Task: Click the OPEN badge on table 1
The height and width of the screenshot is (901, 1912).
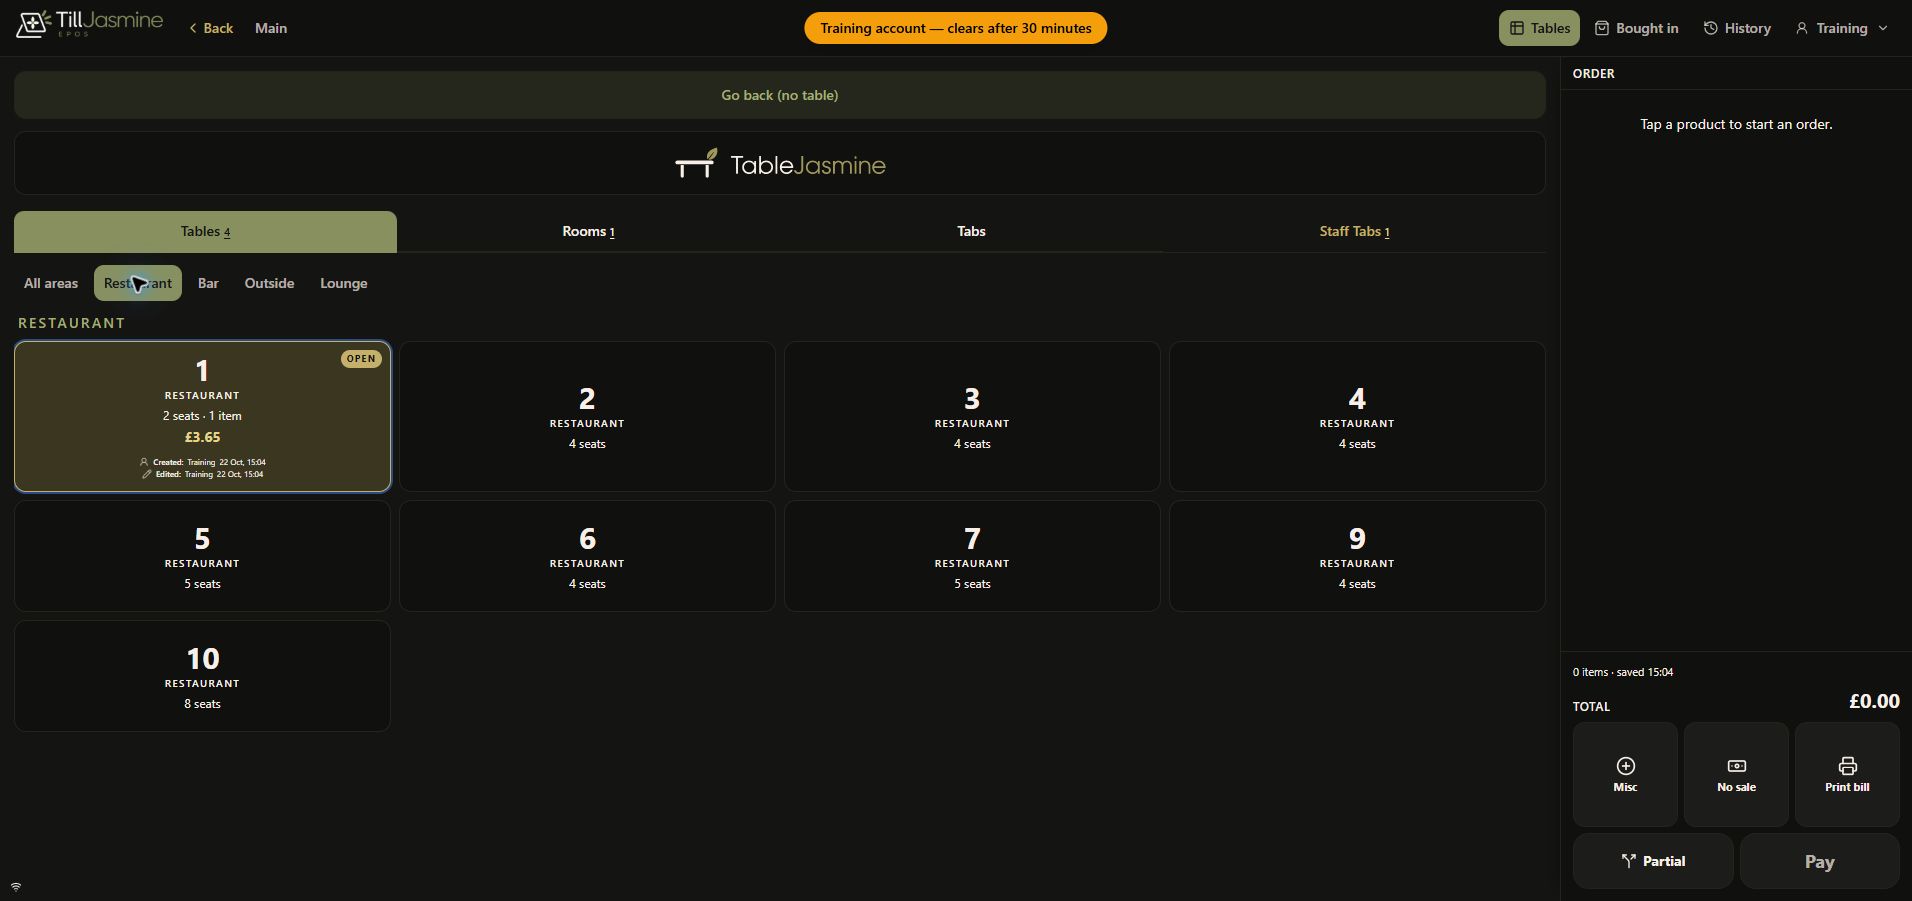Action: (x=361, y=359)
